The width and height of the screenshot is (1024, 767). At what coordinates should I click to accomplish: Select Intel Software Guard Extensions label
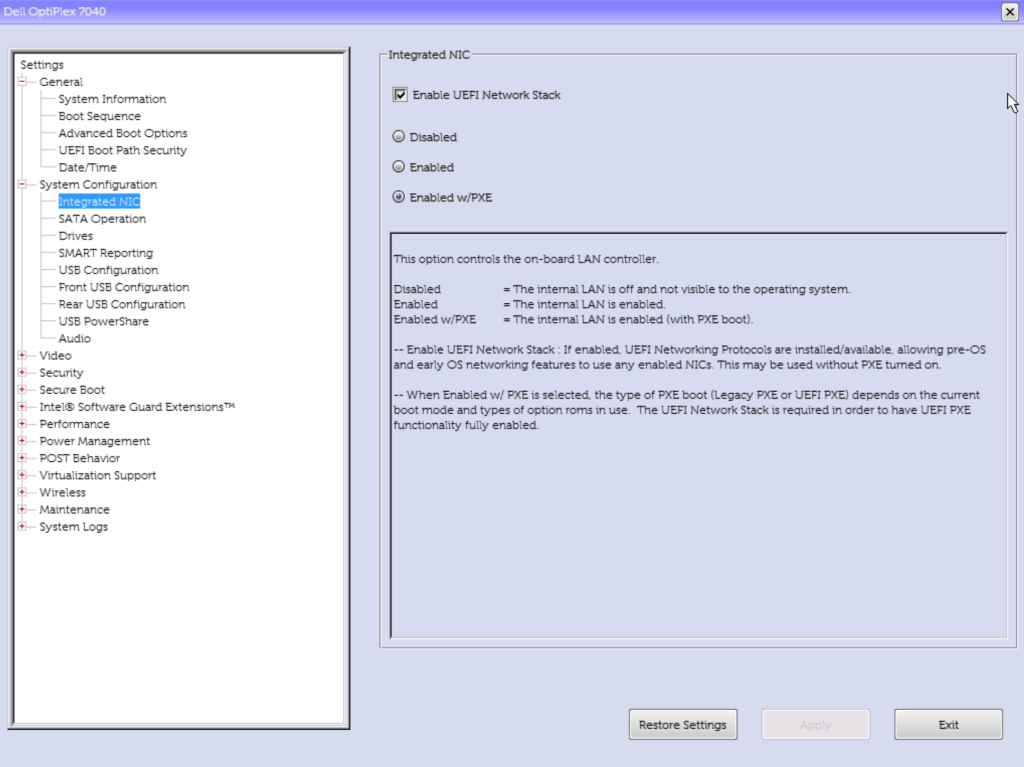pyautogui.click(x=137, y=406)
